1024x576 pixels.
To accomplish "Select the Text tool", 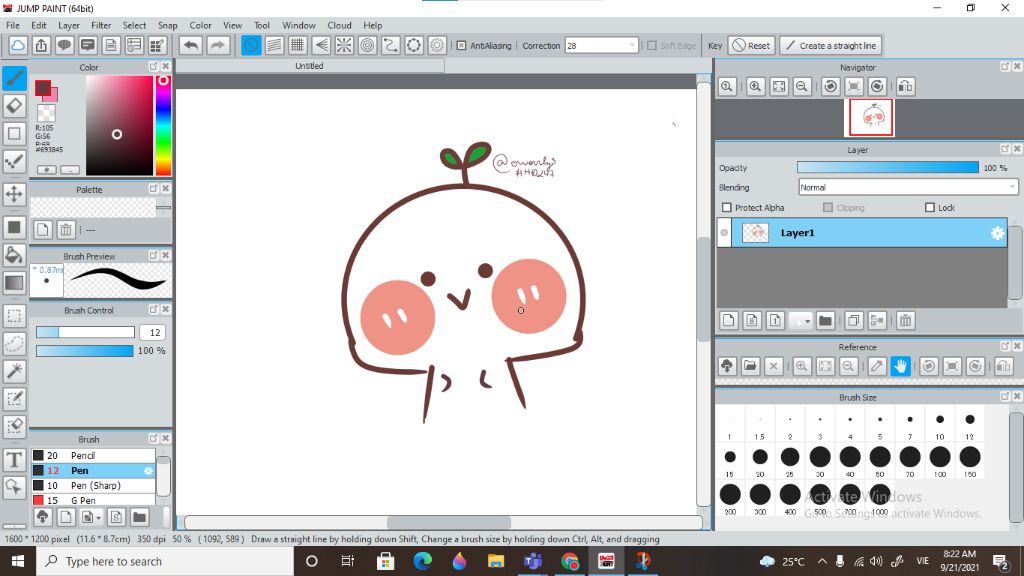I will [14, 460].
